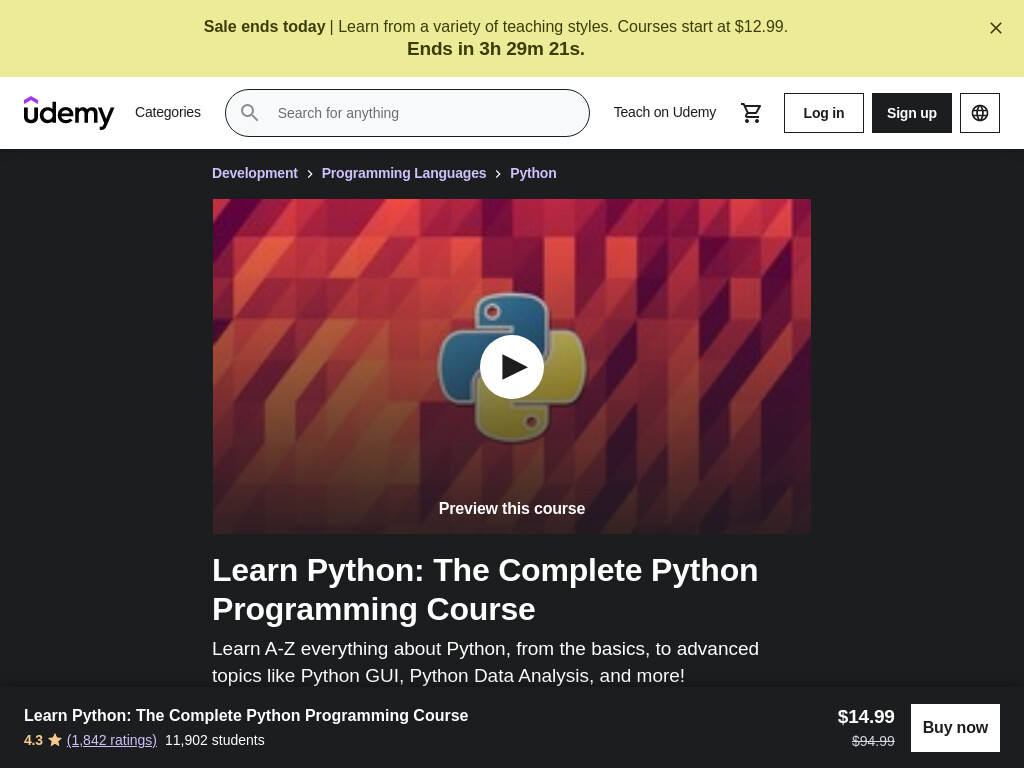Viewport: 1024px width, 768px height.
Task: Play the course preview video
Action: point(512,367)
